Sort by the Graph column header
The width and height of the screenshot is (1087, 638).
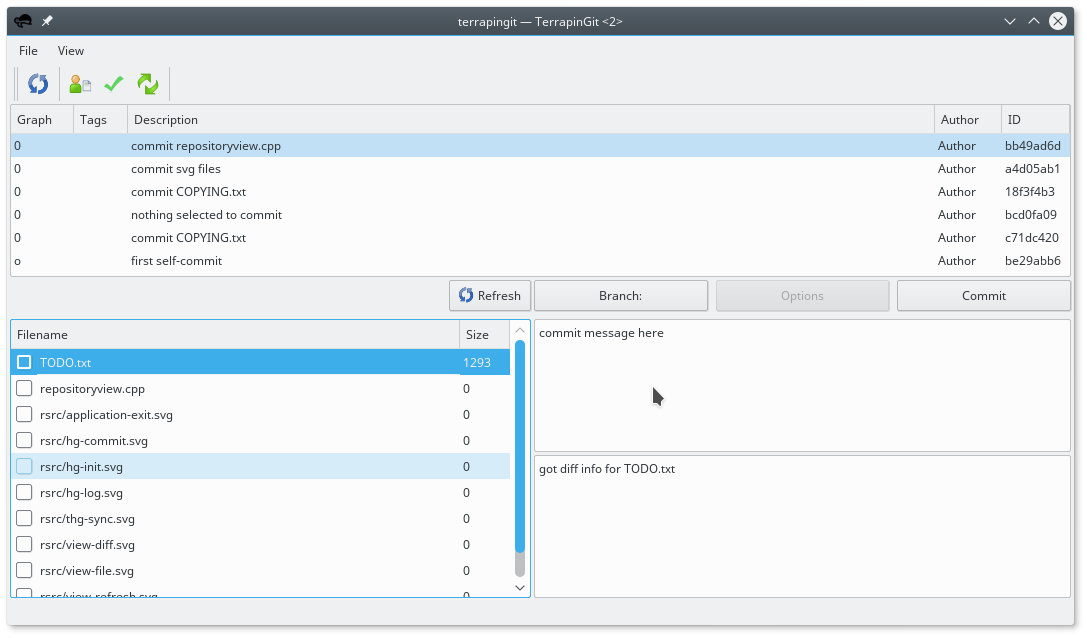coord(42,119)
